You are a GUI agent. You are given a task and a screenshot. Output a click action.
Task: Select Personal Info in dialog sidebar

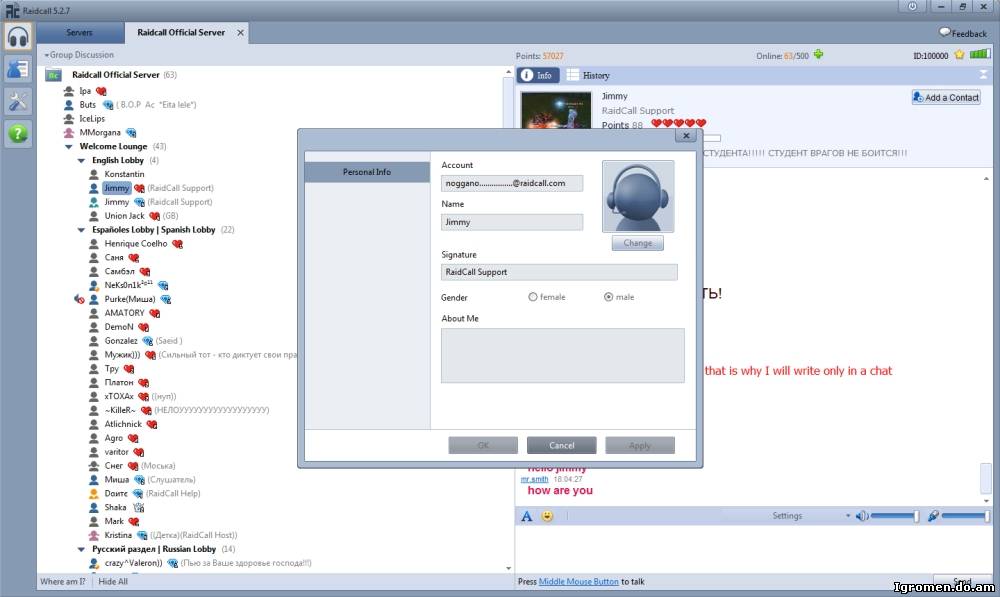(367, 172)
